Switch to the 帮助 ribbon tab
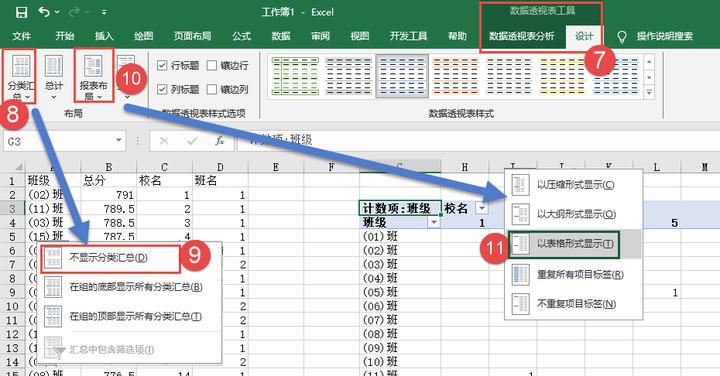720x376 pixels. point(457,36)
